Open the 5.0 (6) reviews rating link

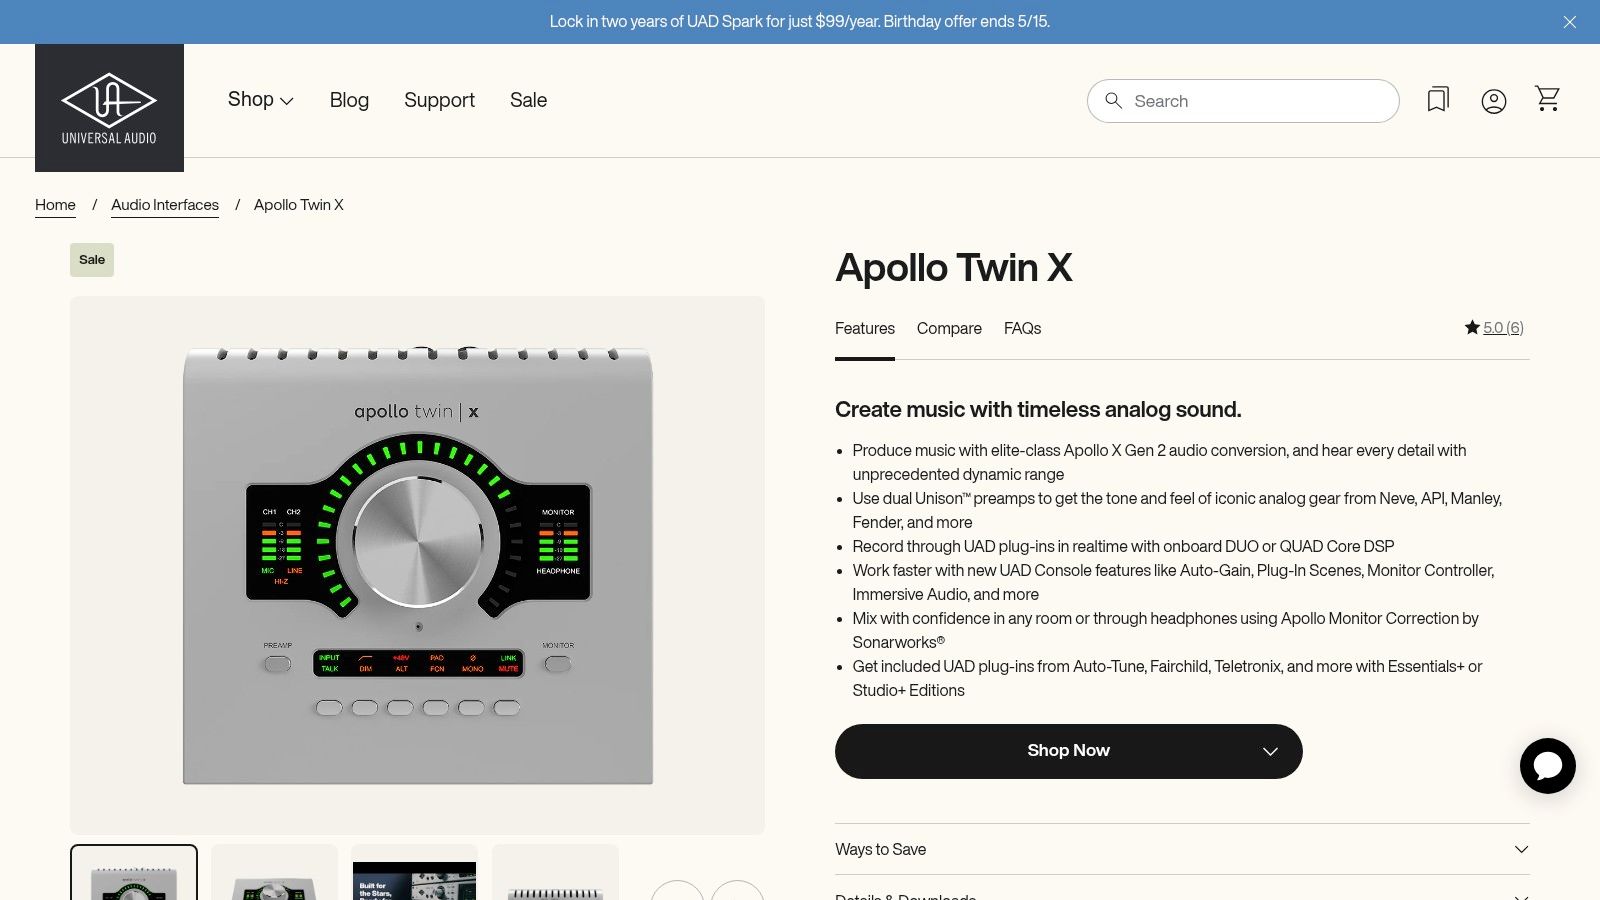[1503, 328]
